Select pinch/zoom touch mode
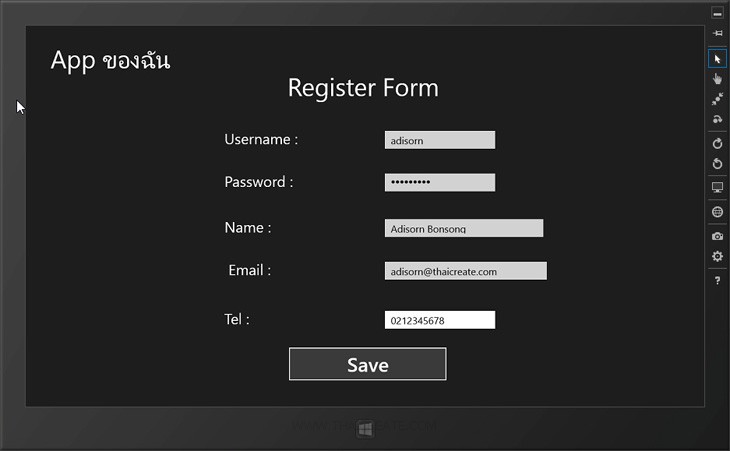This screenshot has width=730, height=451. tap(717, 99)
